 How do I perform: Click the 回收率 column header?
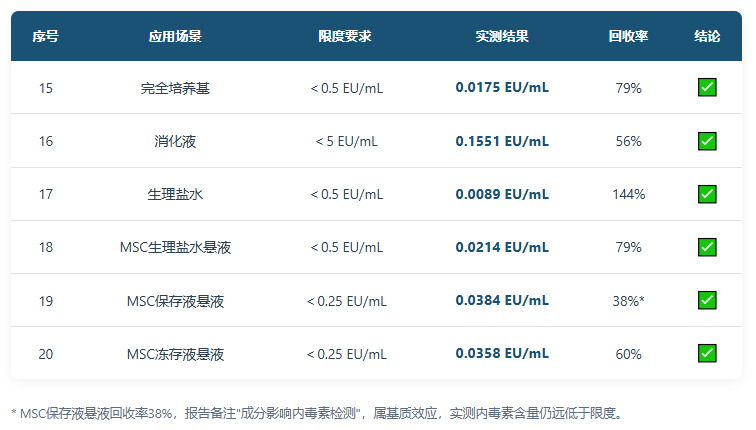point(628,36)
